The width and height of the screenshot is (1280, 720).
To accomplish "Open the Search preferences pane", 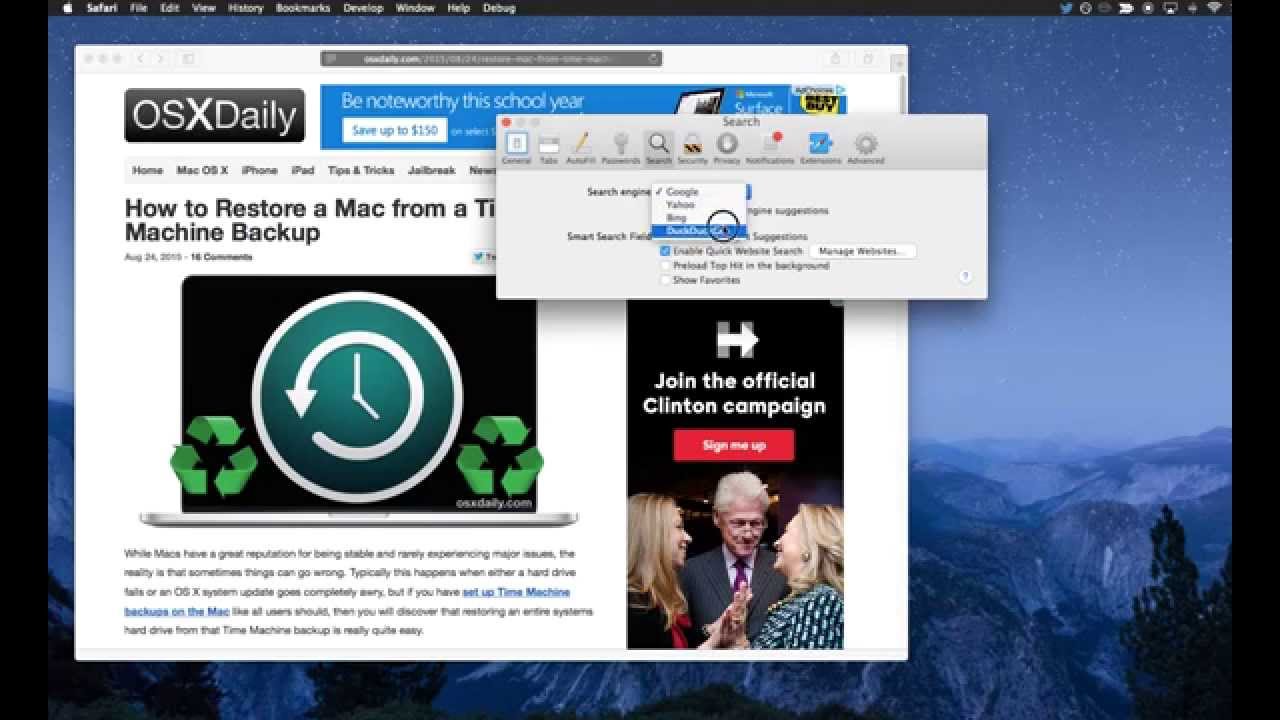I will point(658,148).
